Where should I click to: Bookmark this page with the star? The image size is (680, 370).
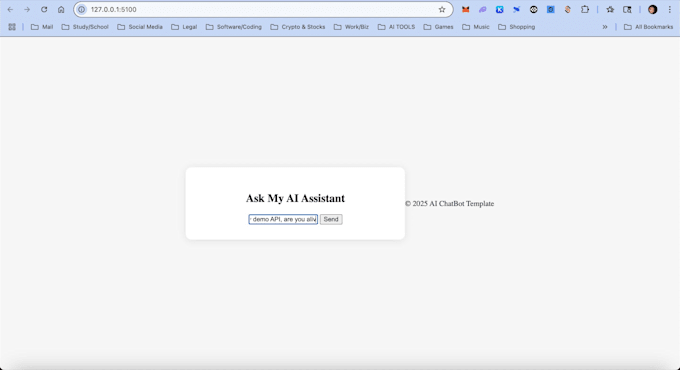(x=442, y=10)
